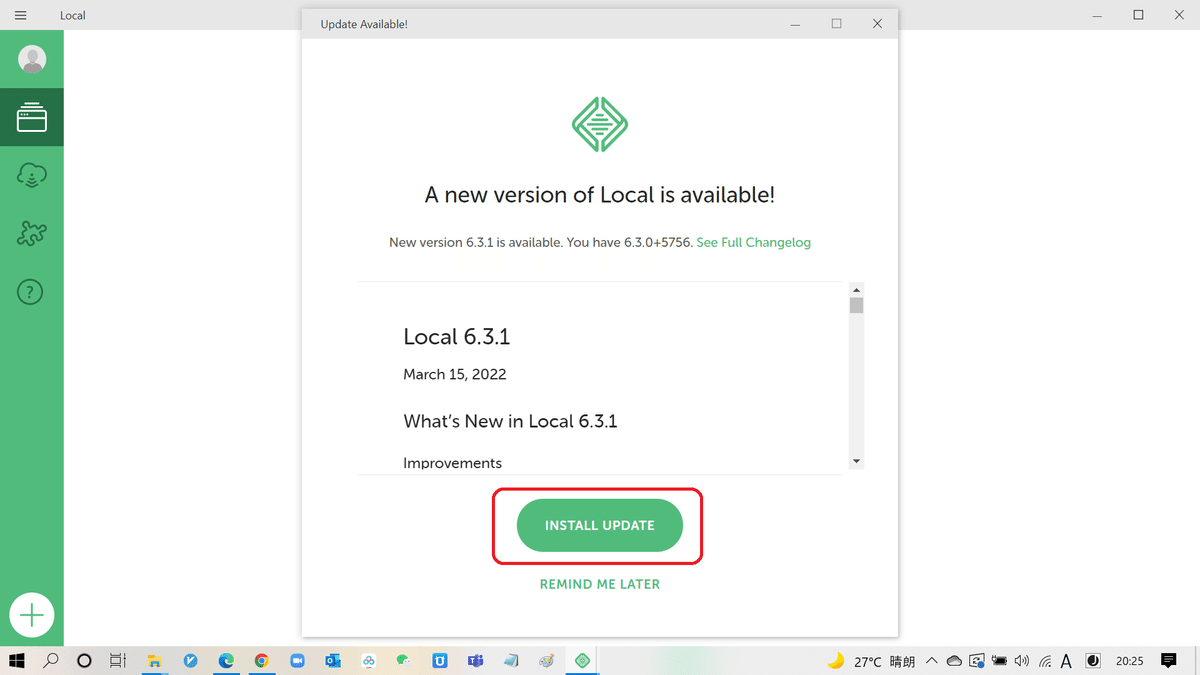Open the clock showing 20:25
Image resolution: width=1200 pixels, height=675 pixels.
click(x=1130, y=661)
